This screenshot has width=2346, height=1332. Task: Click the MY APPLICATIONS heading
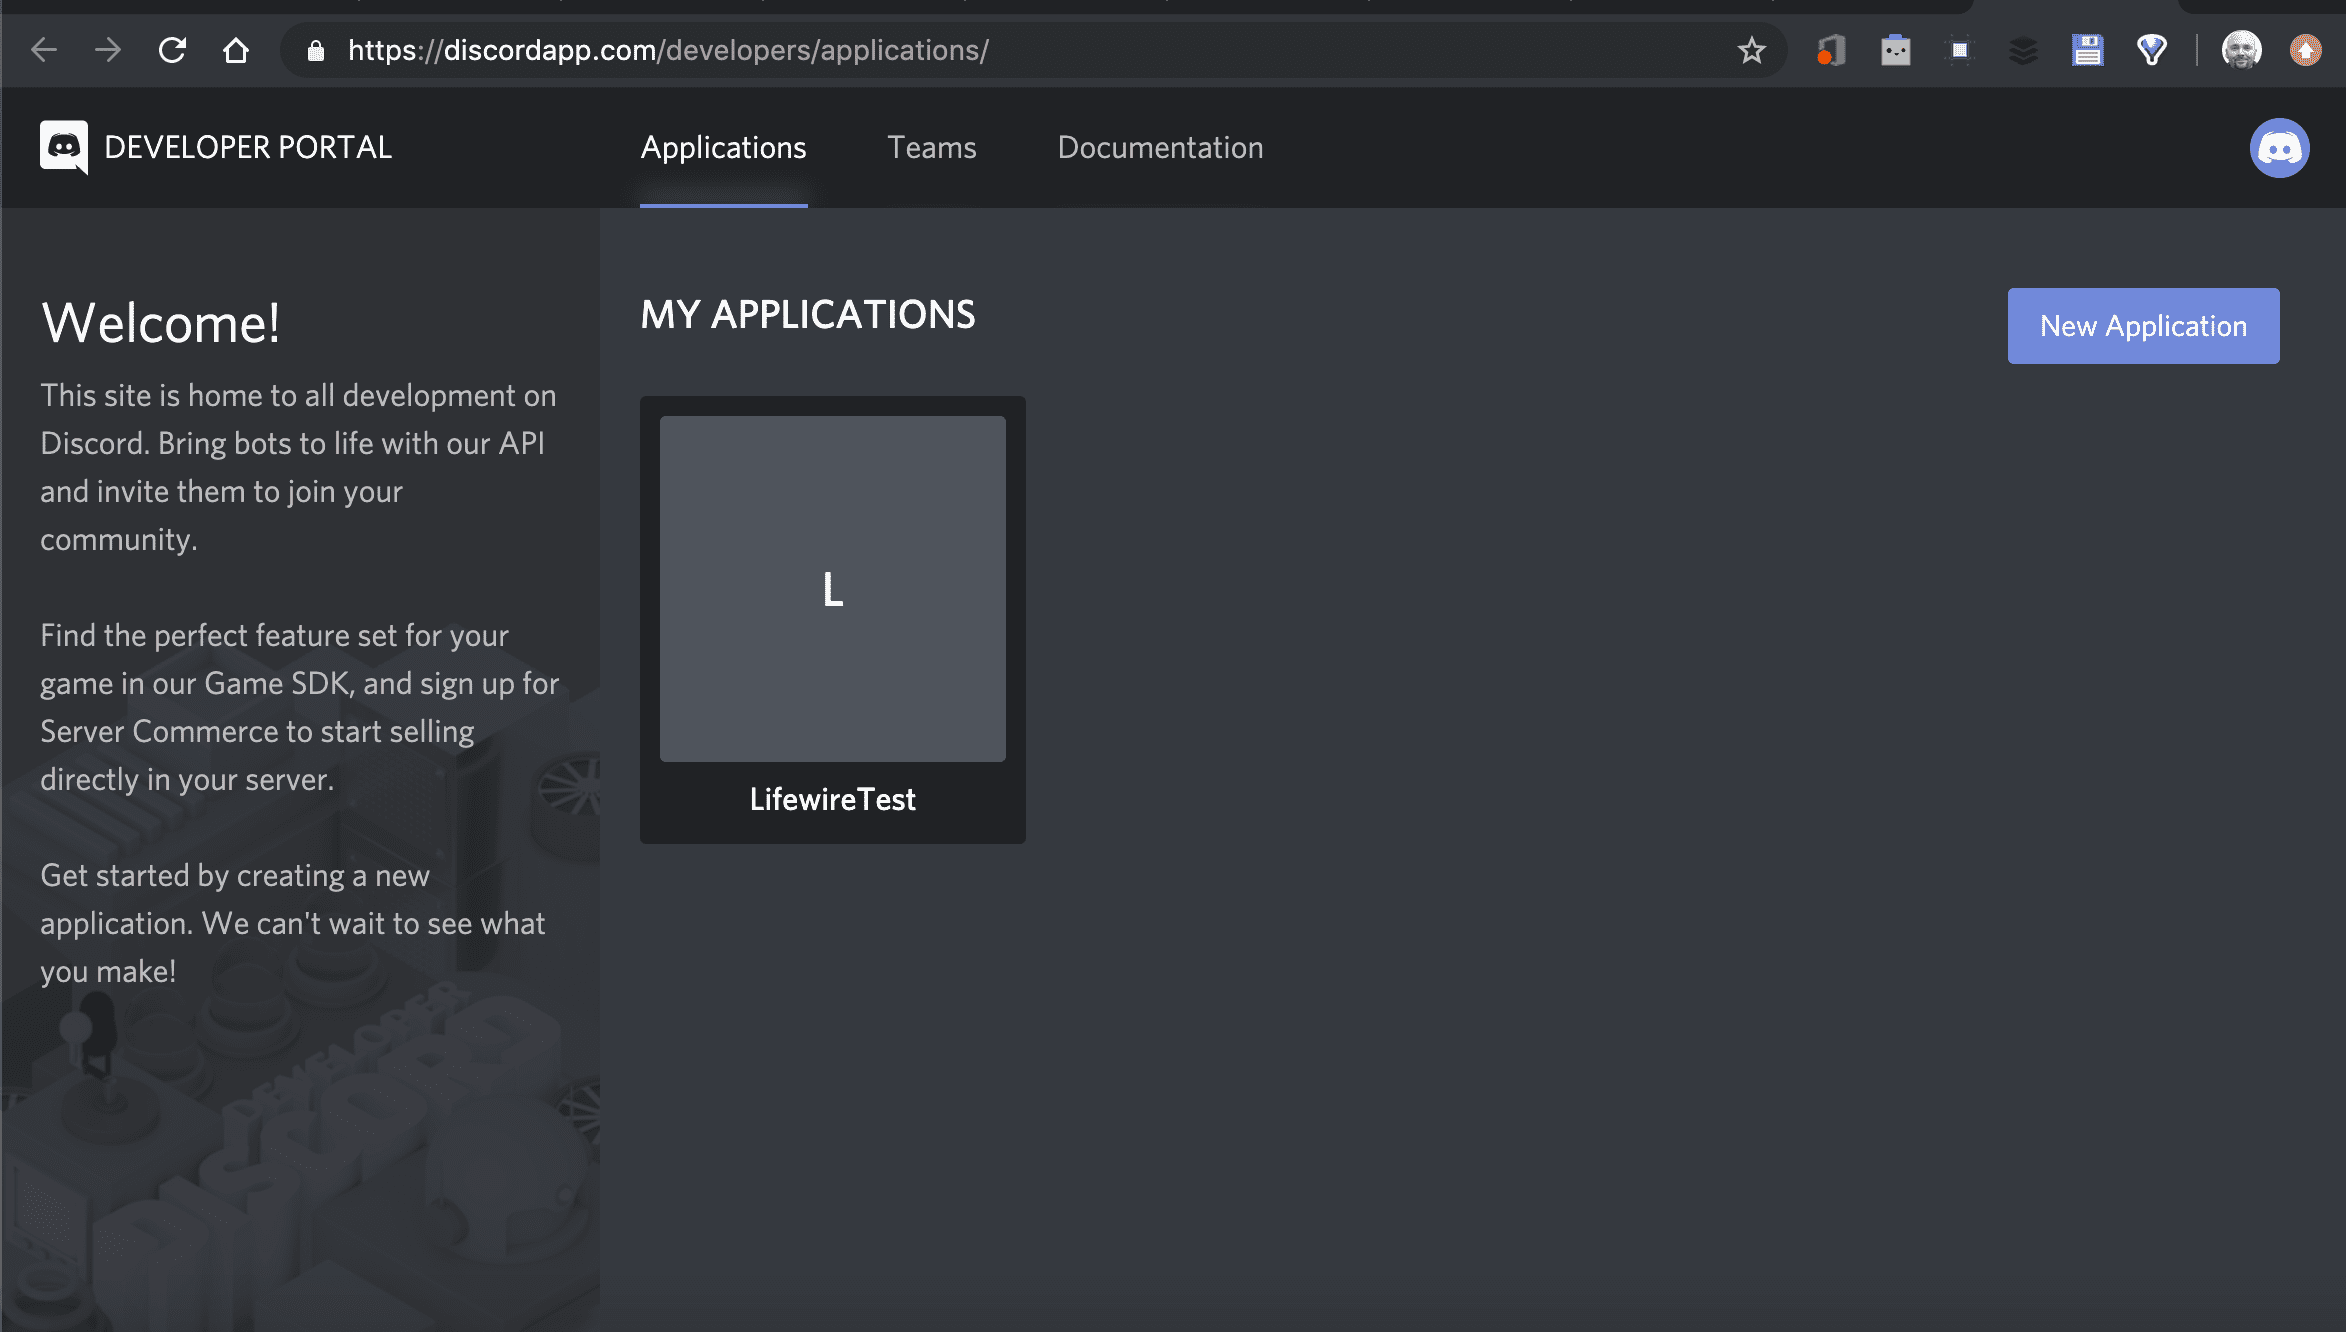807,314
